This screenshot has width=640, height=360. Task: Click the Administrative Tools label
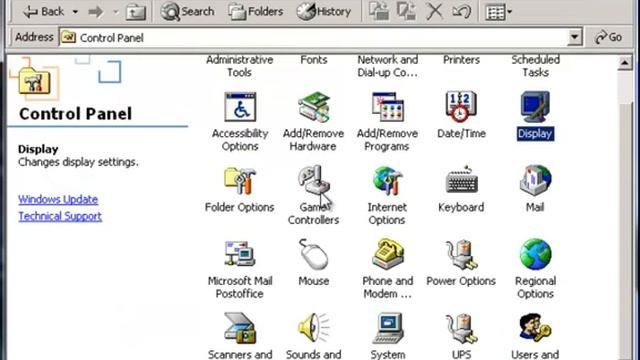[x=240, y=66]
